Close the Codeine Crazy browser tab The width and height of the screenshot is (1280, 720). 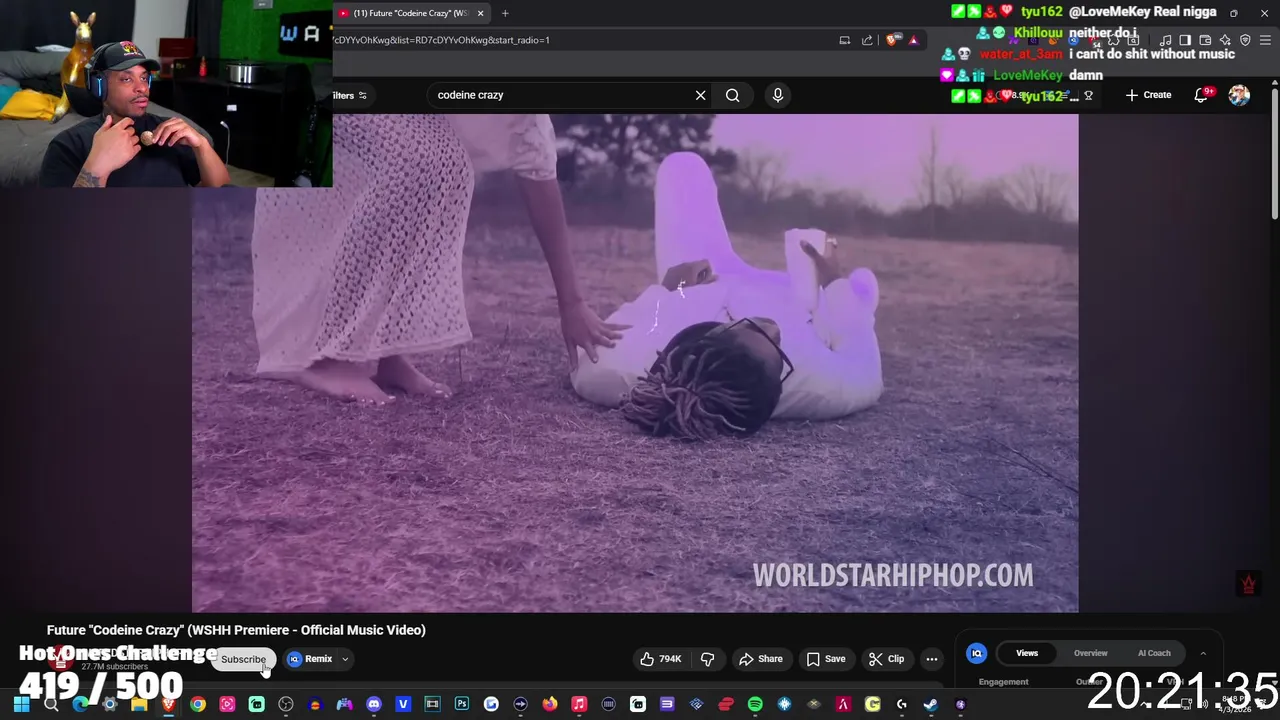(x=480, y=13)
